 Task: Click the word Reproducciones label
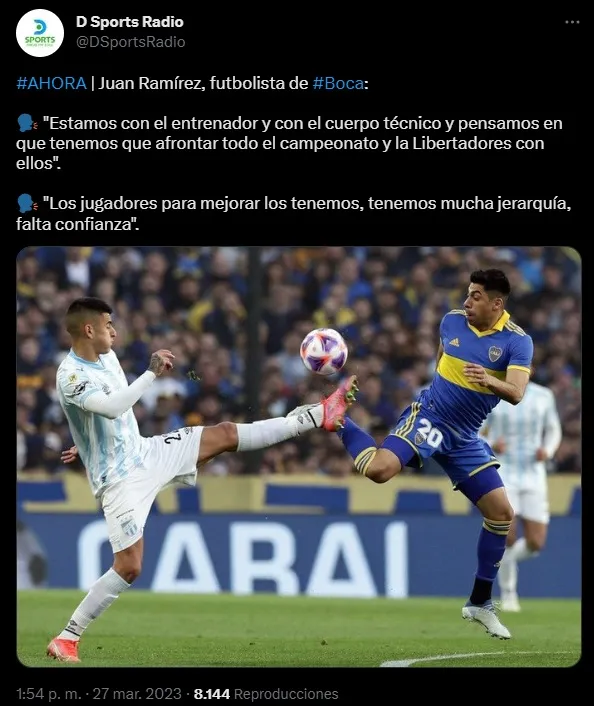286,694
